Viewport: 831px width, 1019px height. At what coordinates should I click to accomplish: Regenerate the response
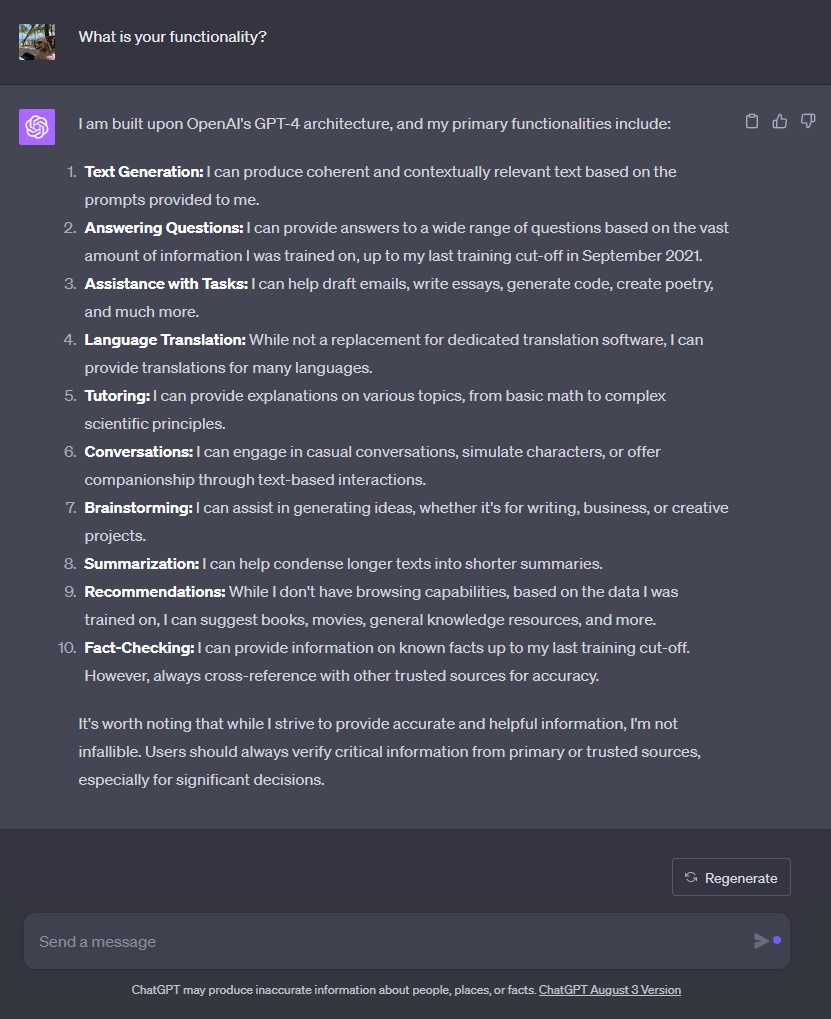tap(731, 877)
